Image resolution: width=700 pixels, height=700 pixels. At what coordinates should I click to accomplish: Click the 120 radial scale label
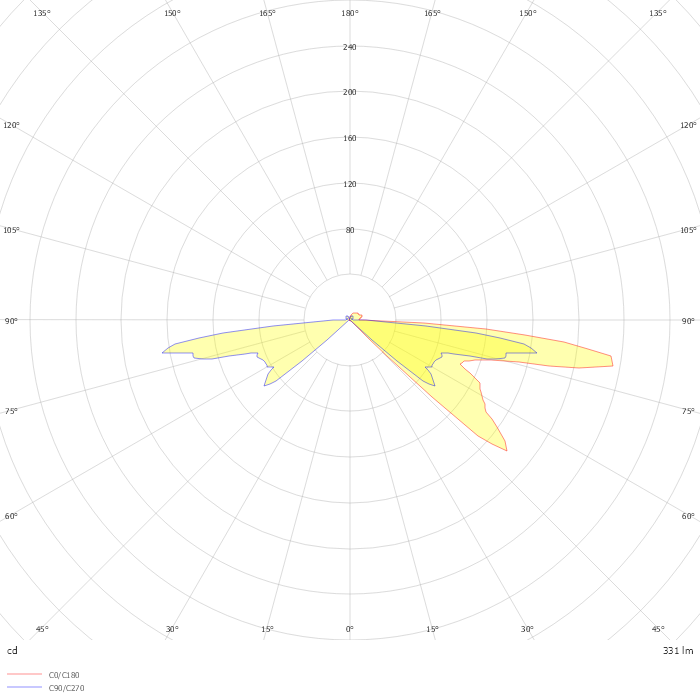pos(350,184)
